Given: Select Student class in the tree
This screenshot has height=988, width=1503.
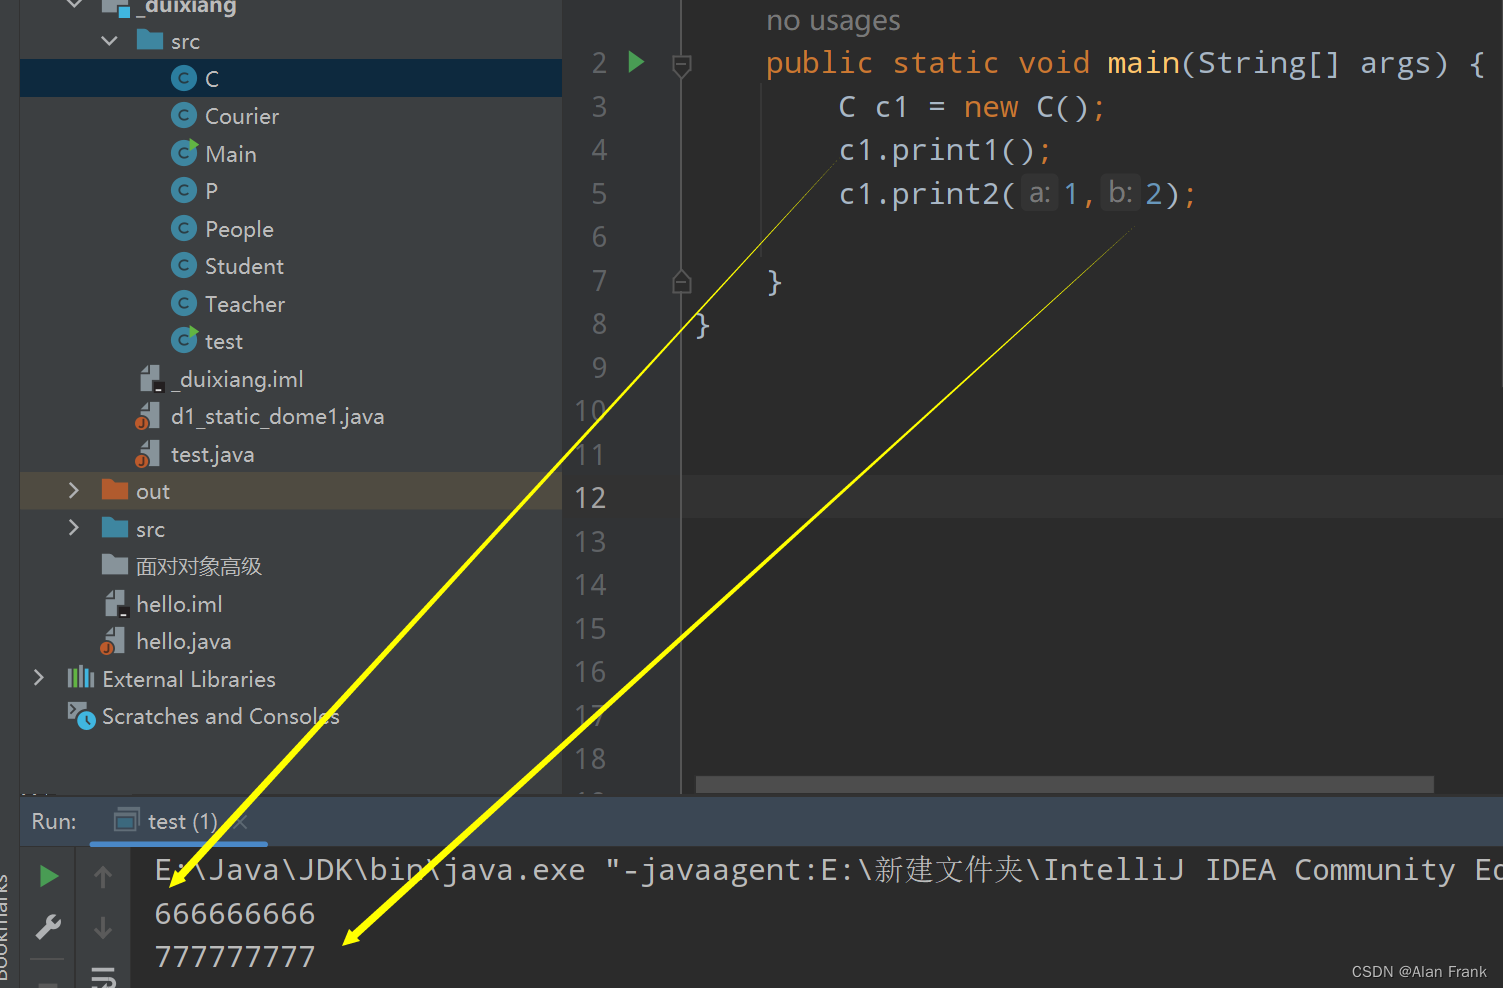Looking at the screenshot, I should pyautogui.click(x=244, y=266).
